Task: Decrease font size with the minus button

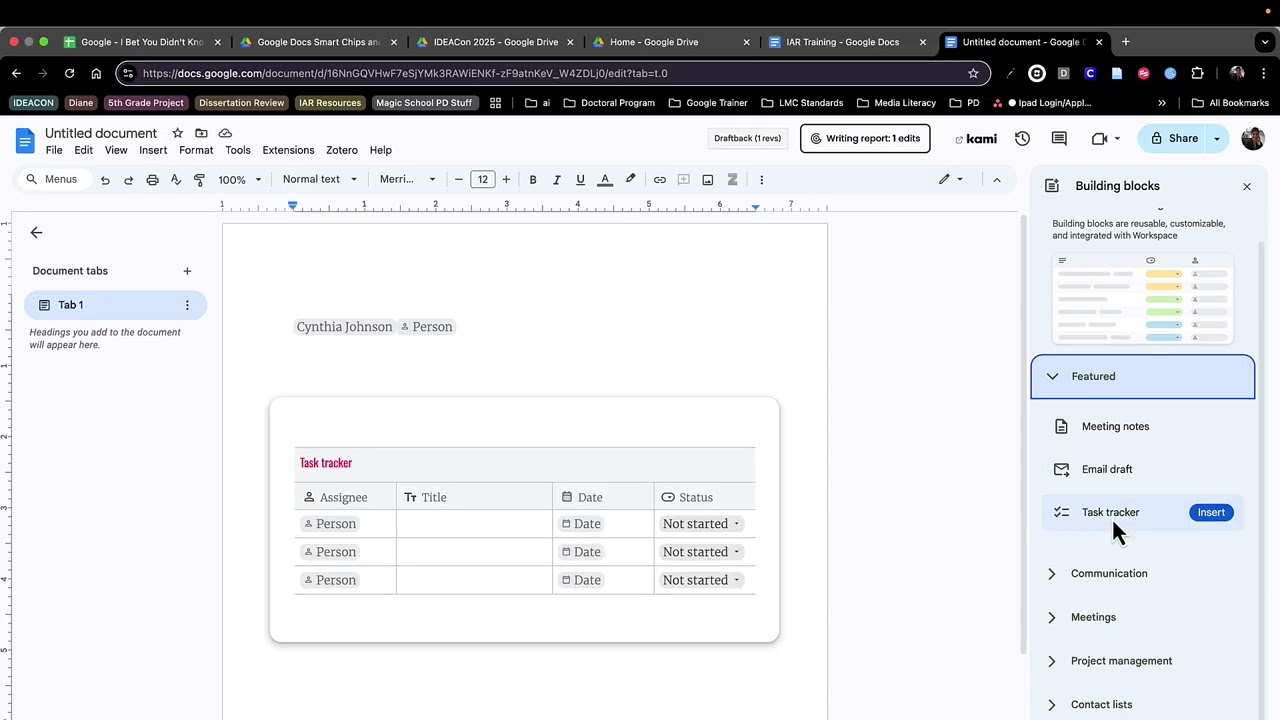Action: (459, 180)
